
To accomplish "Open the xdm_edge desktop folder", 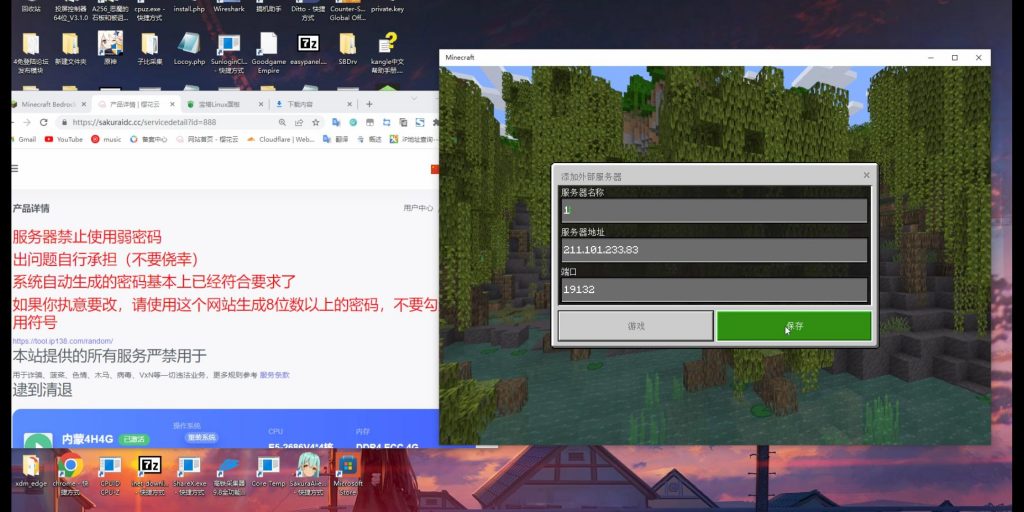I will (31, 470).
